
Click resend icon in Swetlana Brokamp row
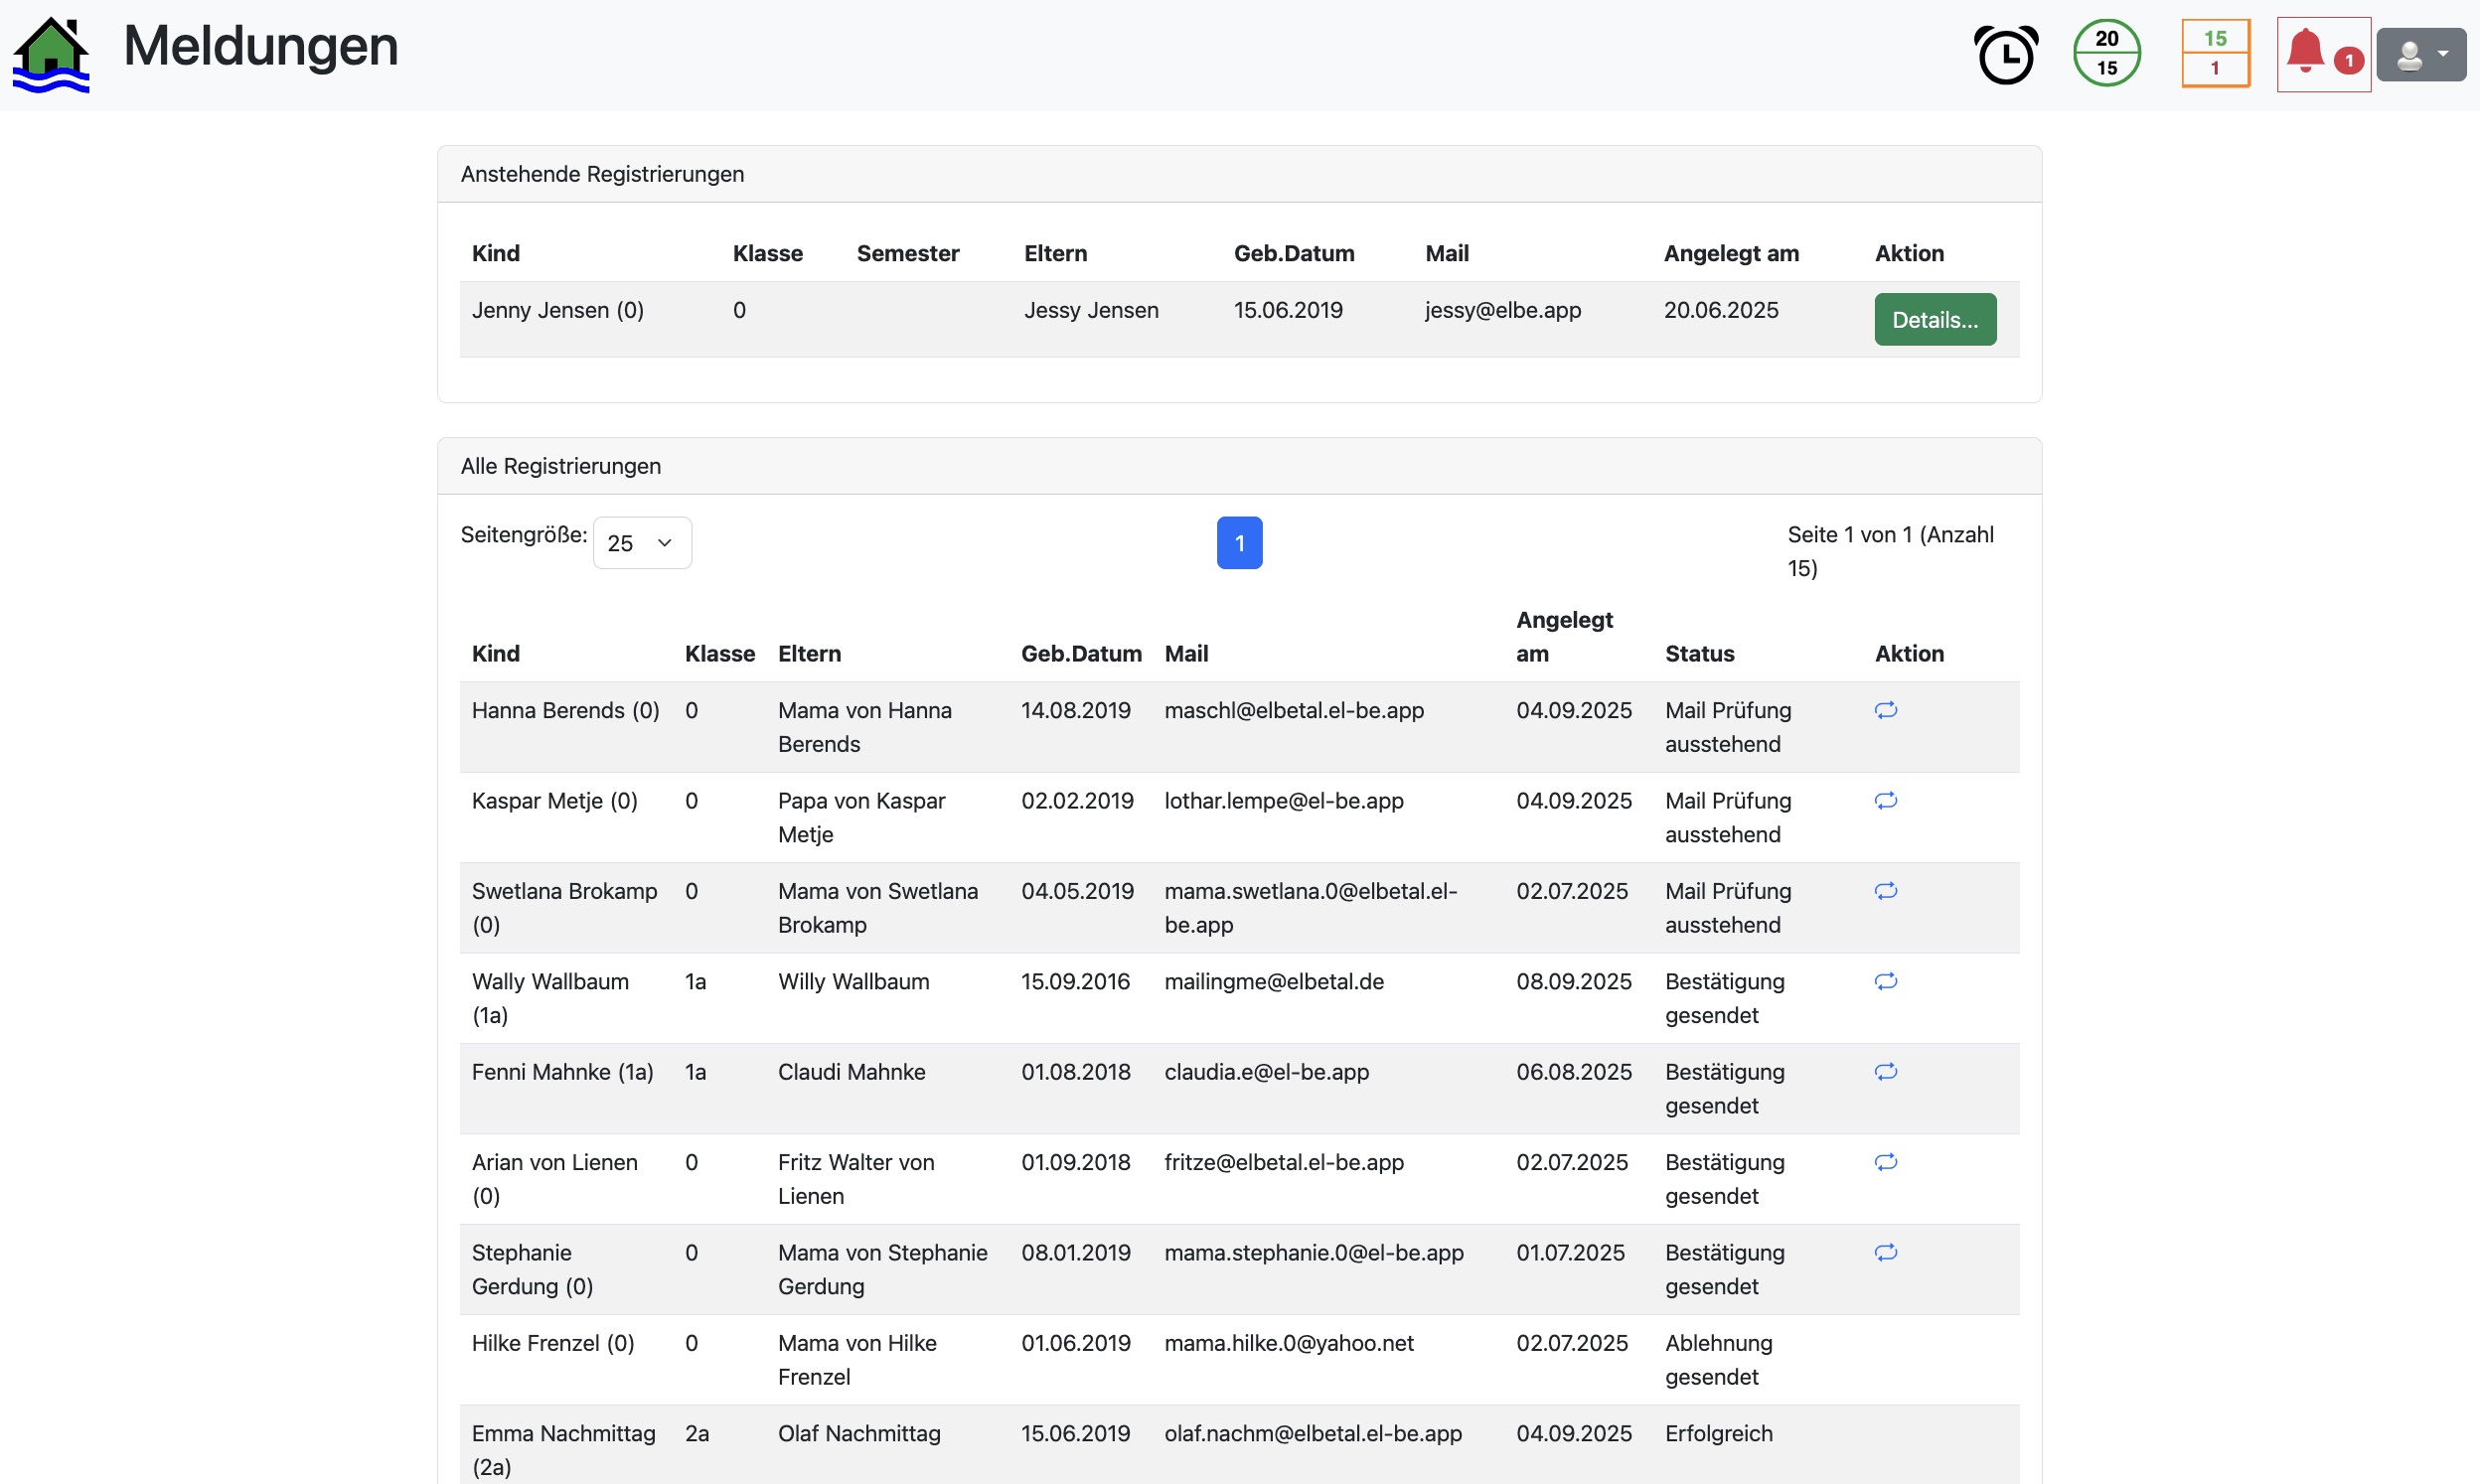point(1885,891)
